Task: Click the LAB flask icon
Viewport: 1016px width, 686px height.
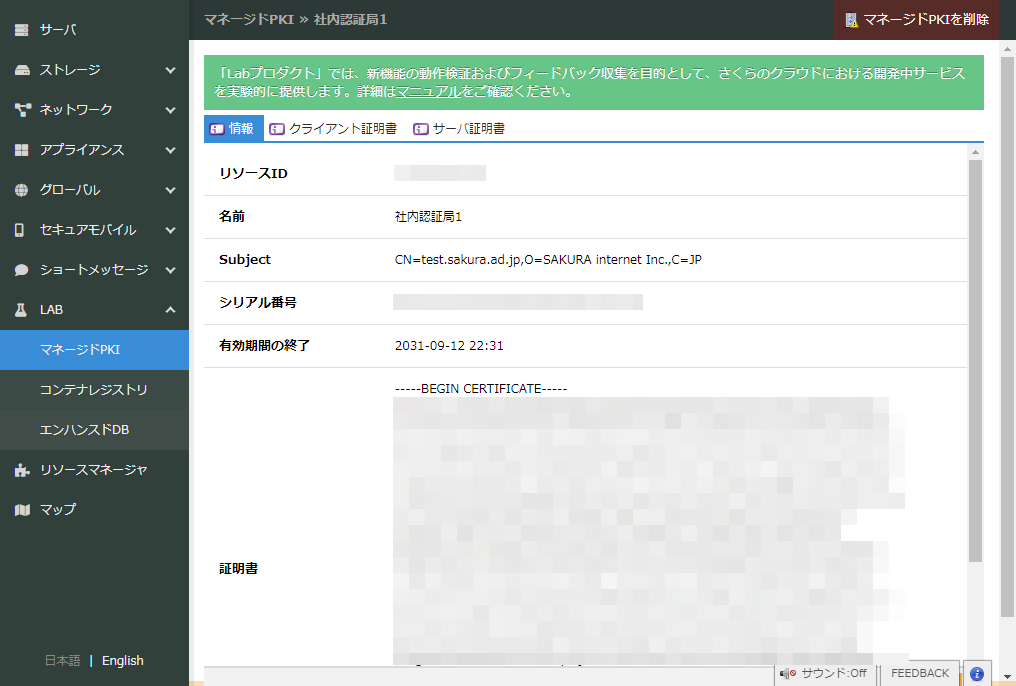Action: (21, 310)
